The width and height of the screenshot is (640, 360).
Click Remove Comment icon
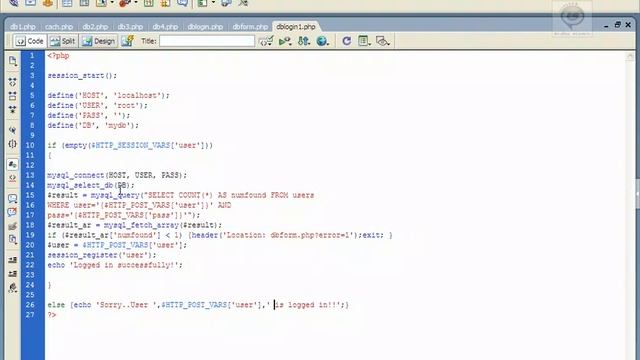click(x=13, y=212)
